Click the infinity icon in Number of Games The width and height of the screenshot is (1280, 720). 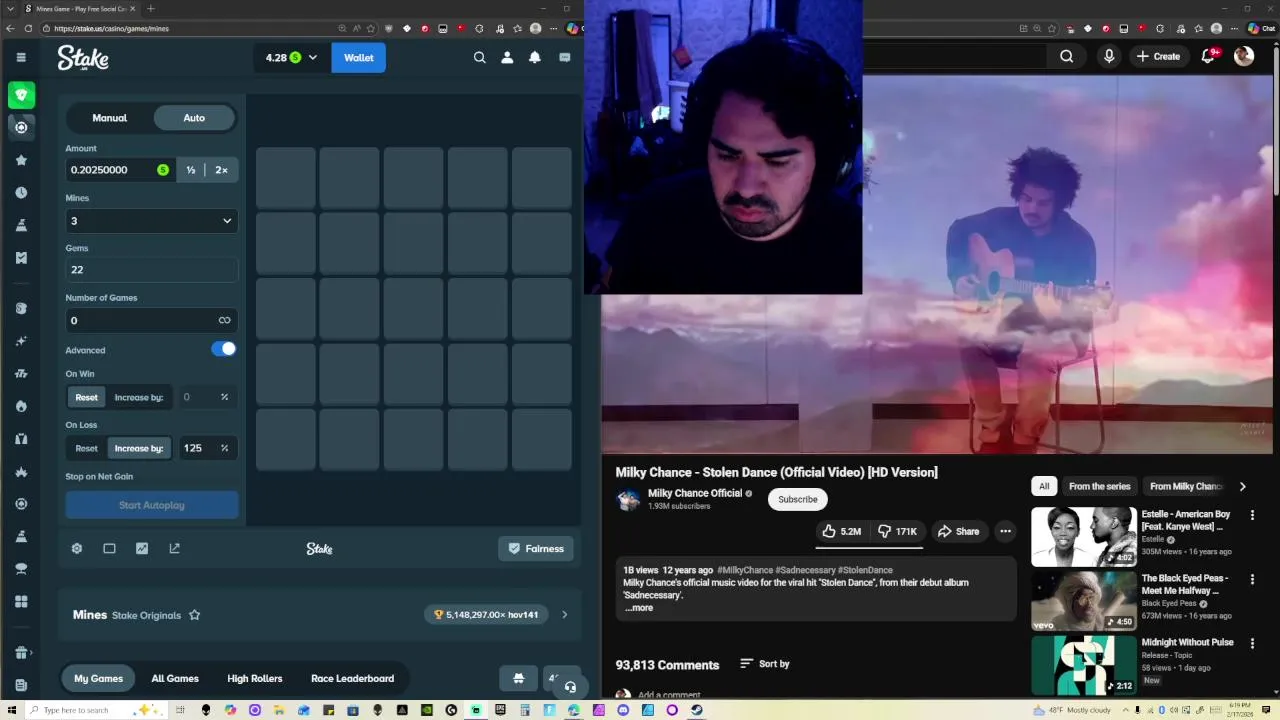coord(224,320)
